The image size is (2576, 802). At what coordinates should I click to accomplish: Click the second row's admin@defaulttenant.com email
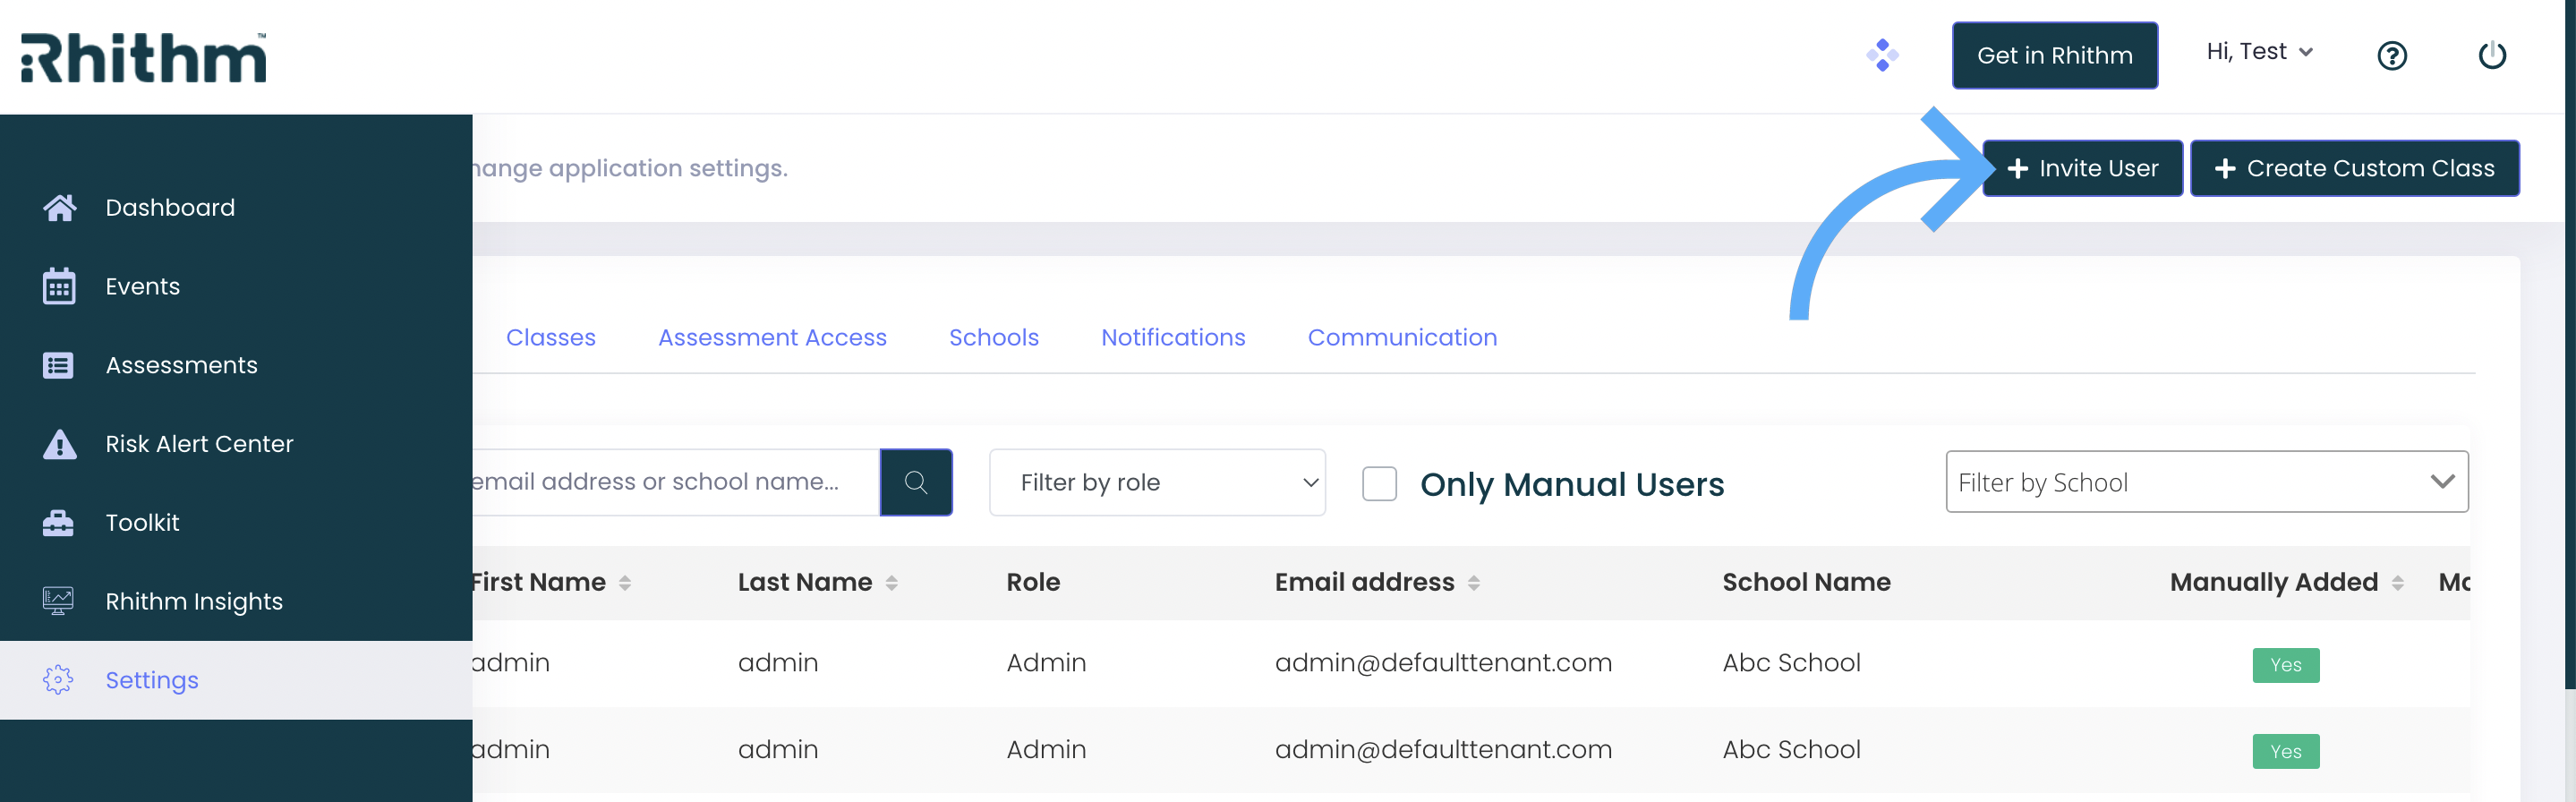coord(1443,750)
